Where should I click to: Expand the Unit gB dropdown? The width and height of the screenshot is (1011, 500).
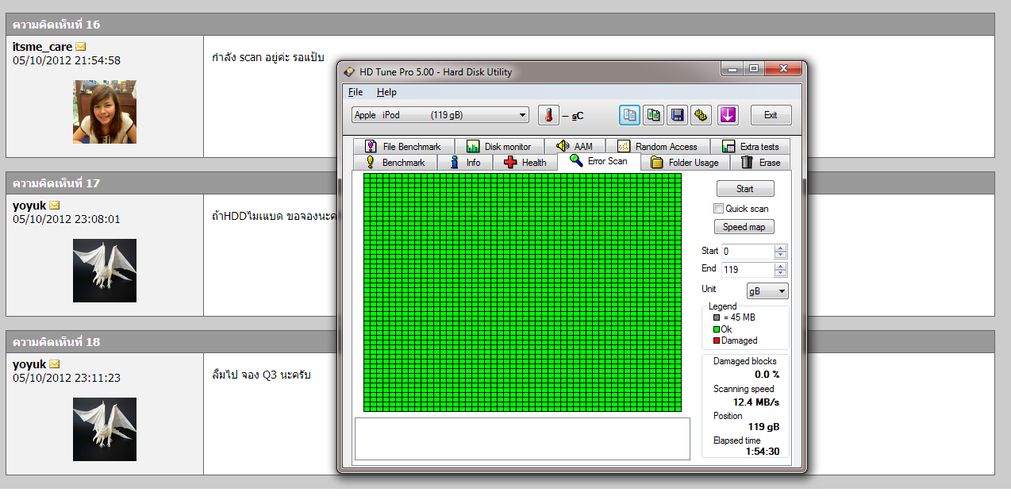click(780, 291)
